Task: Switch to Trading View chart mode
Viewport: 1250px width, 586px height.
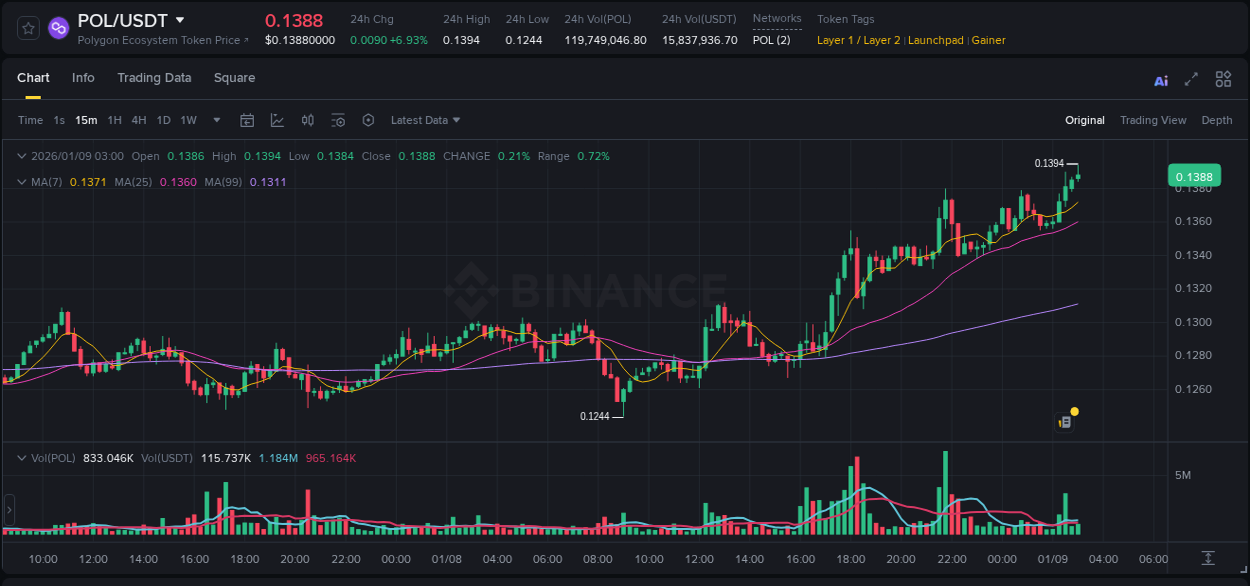Action: (1153, 120)
